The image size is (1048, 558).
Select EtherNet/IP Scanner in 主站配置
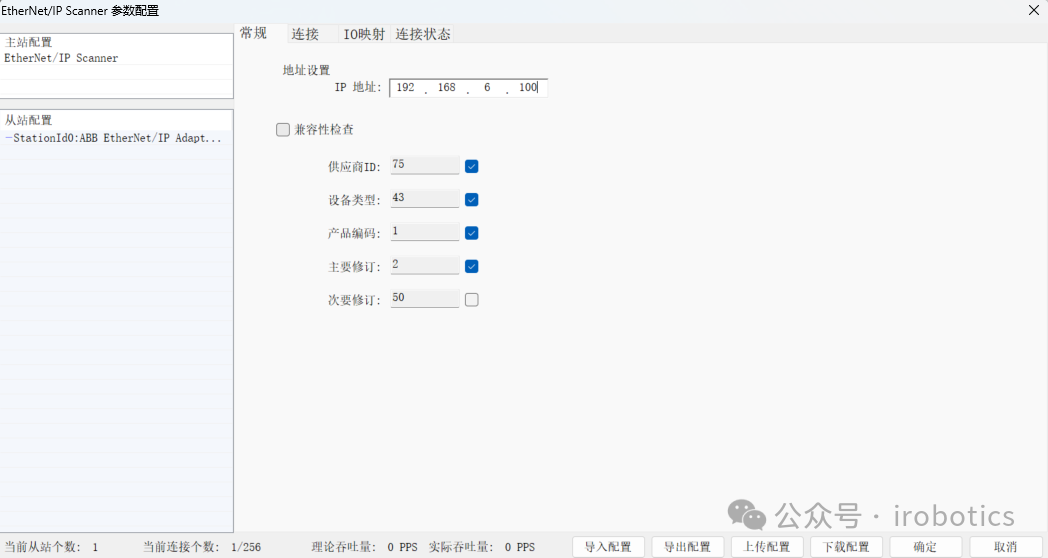click(x=61, y=58)
